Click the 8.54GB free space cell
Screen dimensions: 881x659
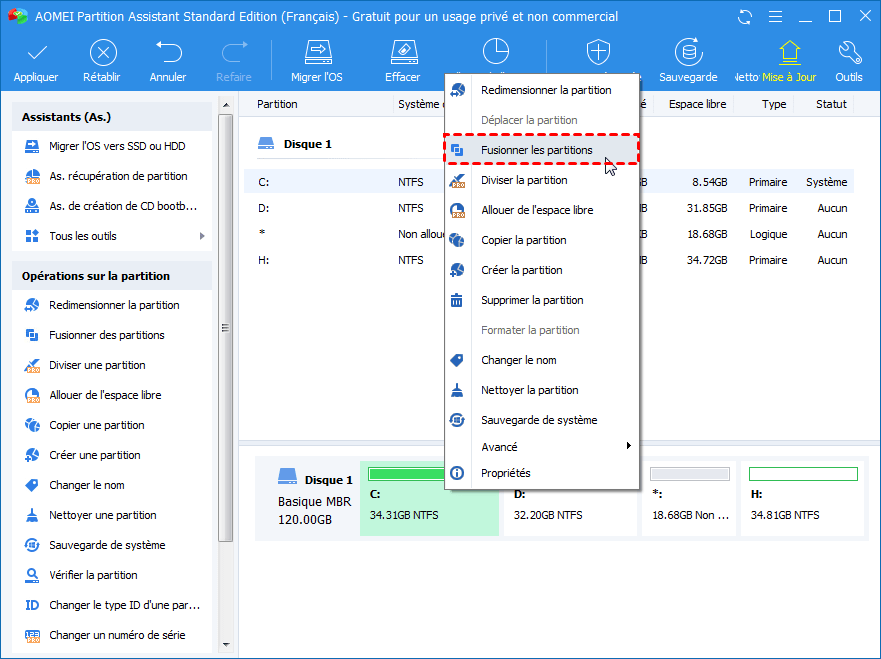(710, 182)
